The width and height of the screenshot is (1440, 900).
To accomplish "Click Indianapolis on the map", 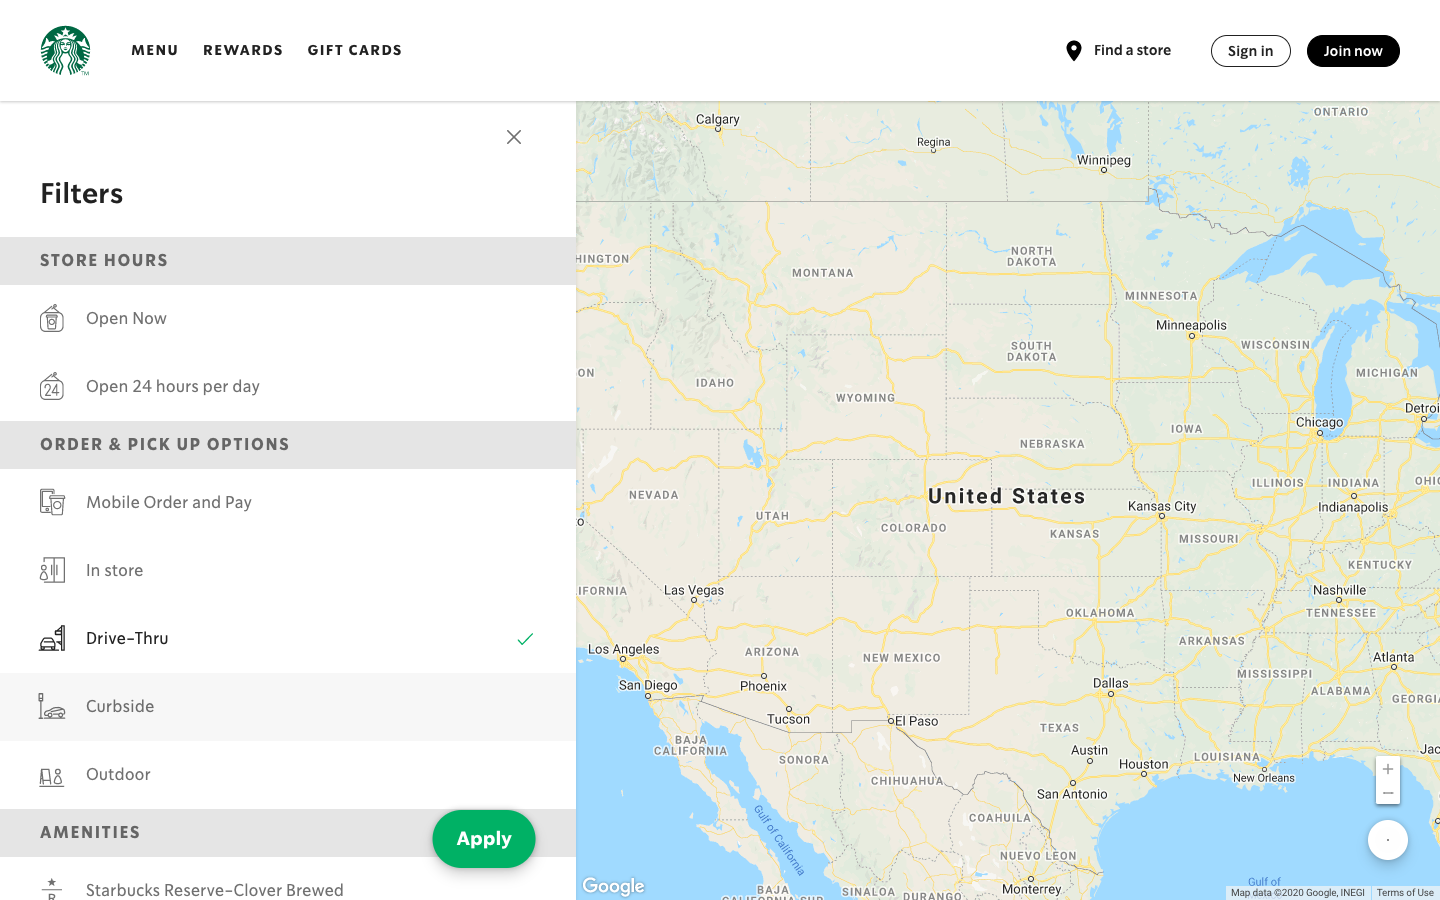I will click(1353, 507).
